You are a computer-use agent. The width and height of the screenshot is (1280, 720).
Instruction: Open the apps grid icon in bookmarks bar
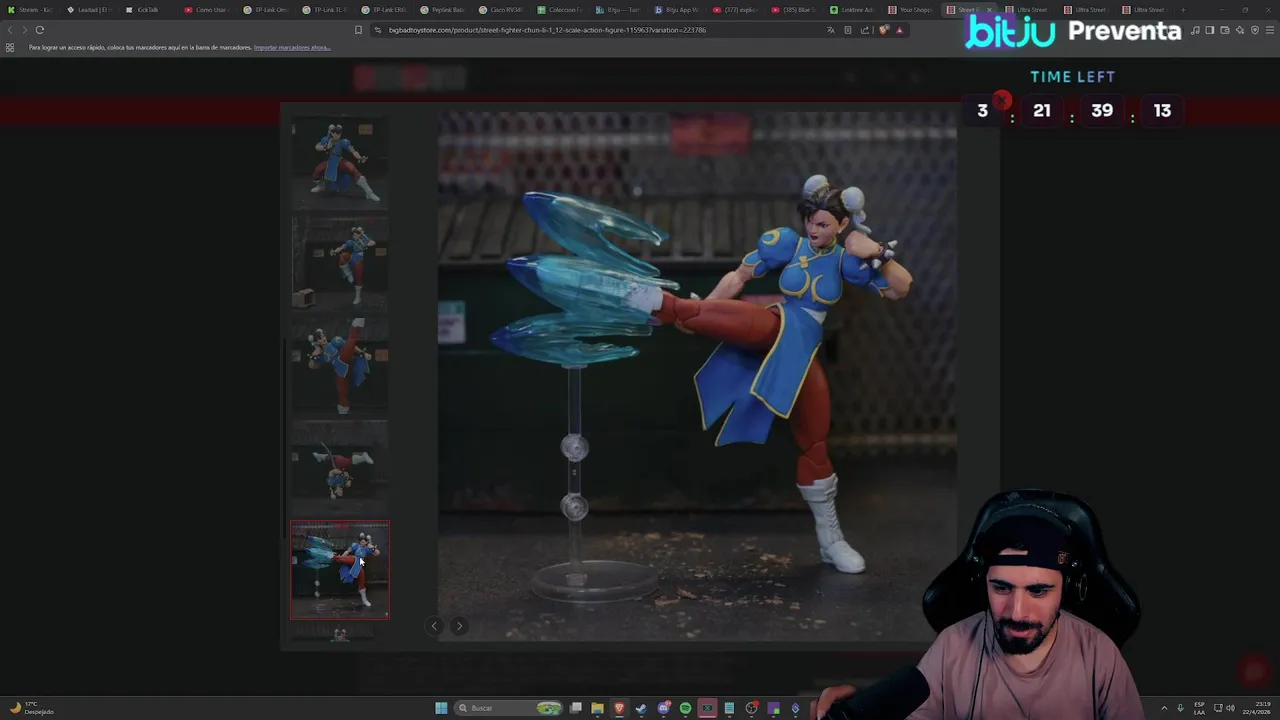(x=10, y=47)
